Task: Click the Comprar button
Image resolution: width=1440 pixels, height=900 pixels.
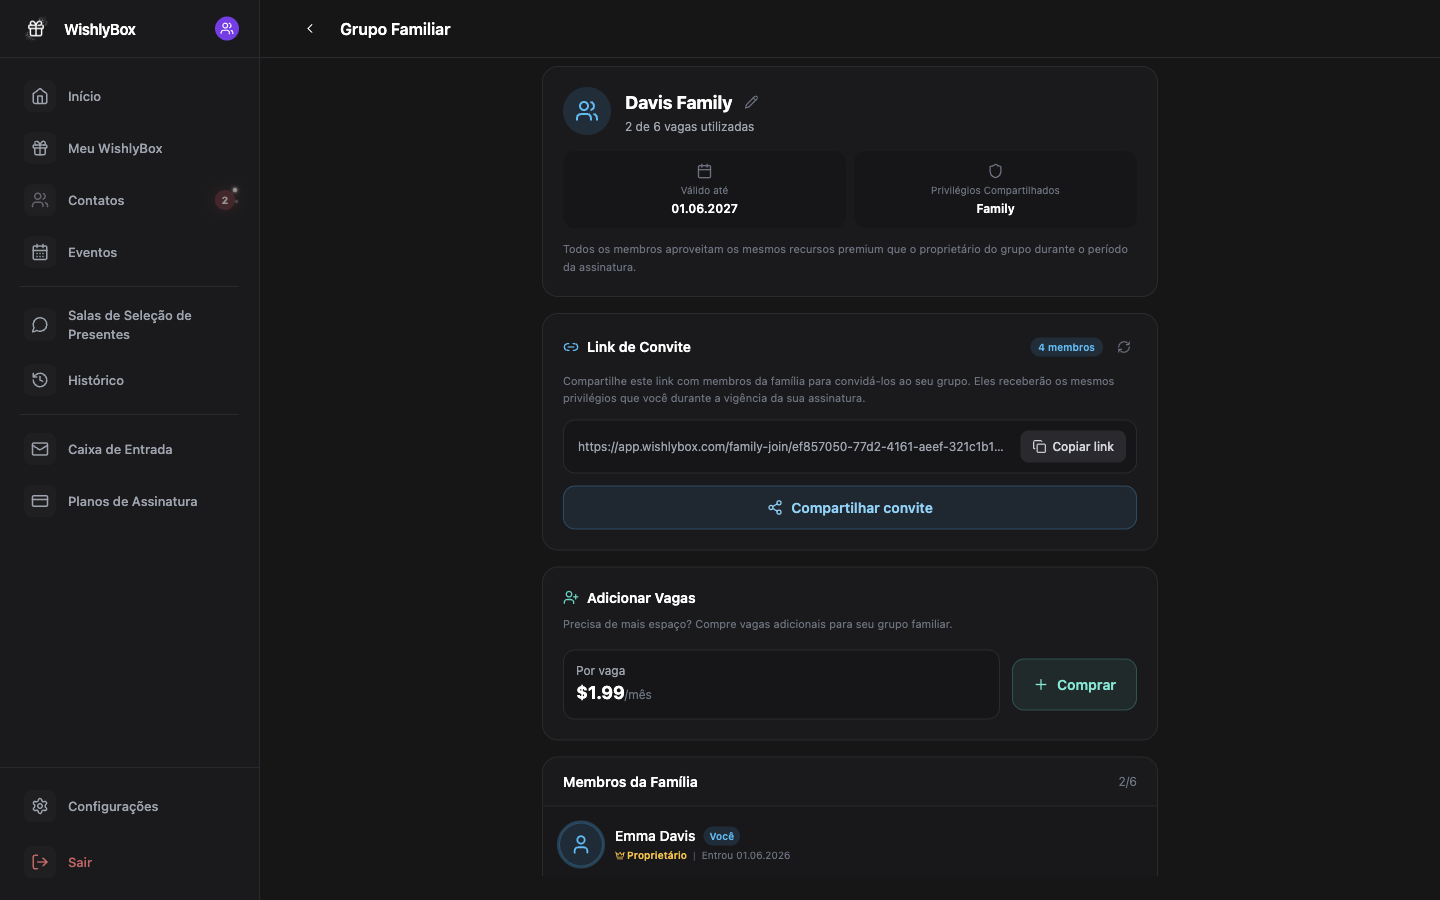Action: 1074,685
